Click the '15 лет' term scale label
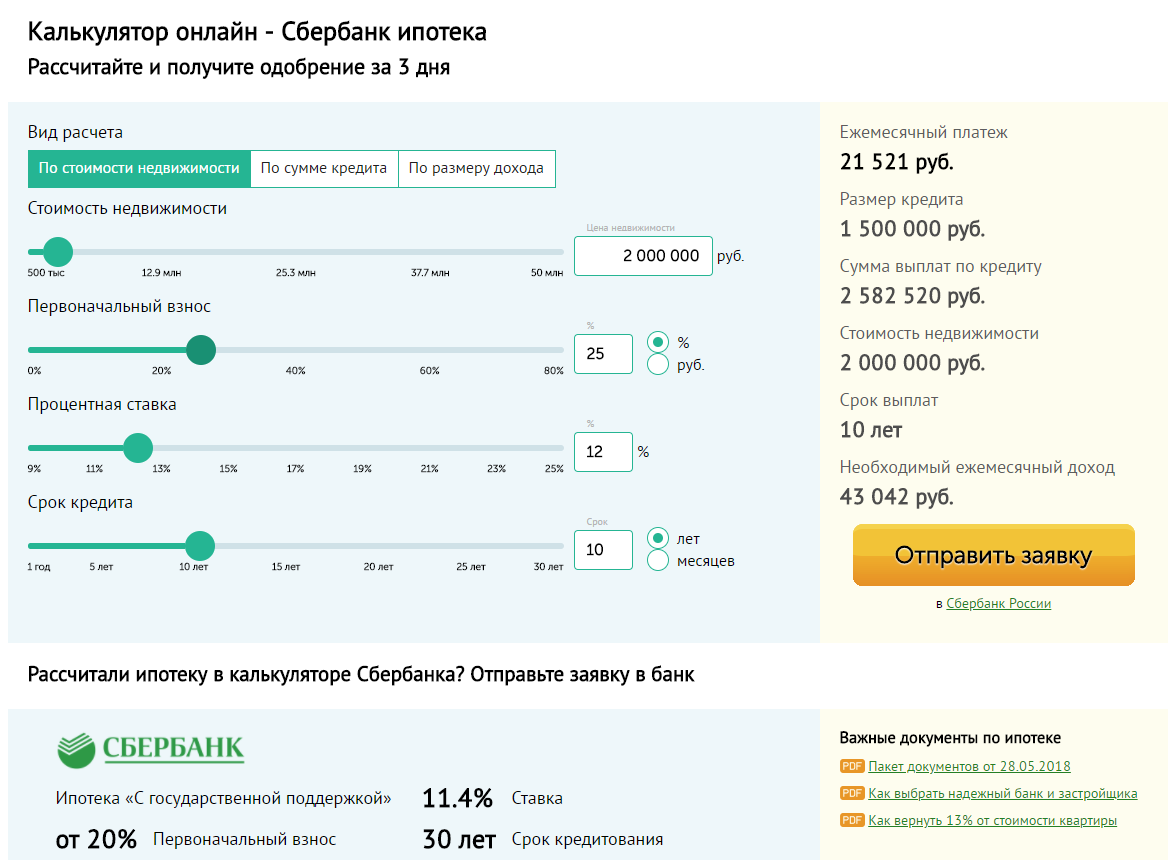The height and width of the screenshot is (860, 1174). (x=286, y=567)
